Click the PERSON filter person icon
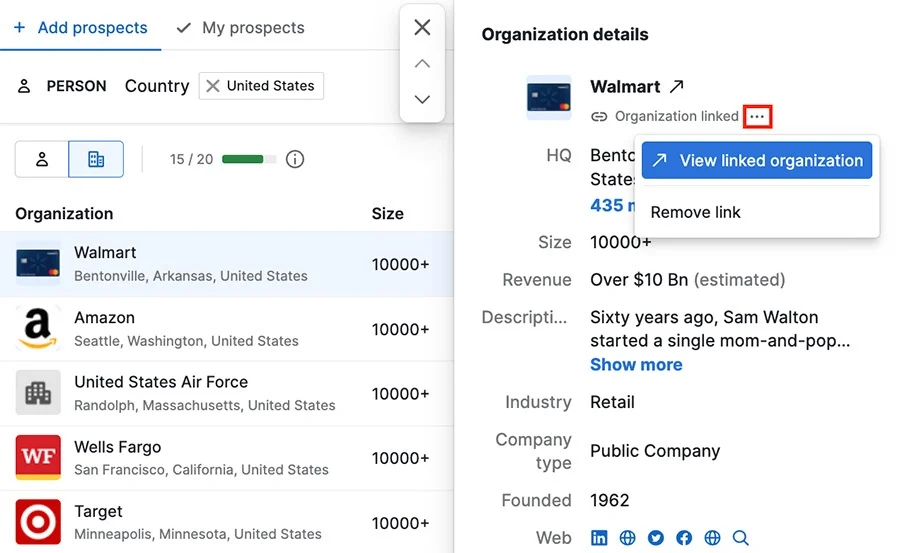Image resolution: width=900 pixels, height=553 pixels. pyautogui.click(x=24, y=86)
